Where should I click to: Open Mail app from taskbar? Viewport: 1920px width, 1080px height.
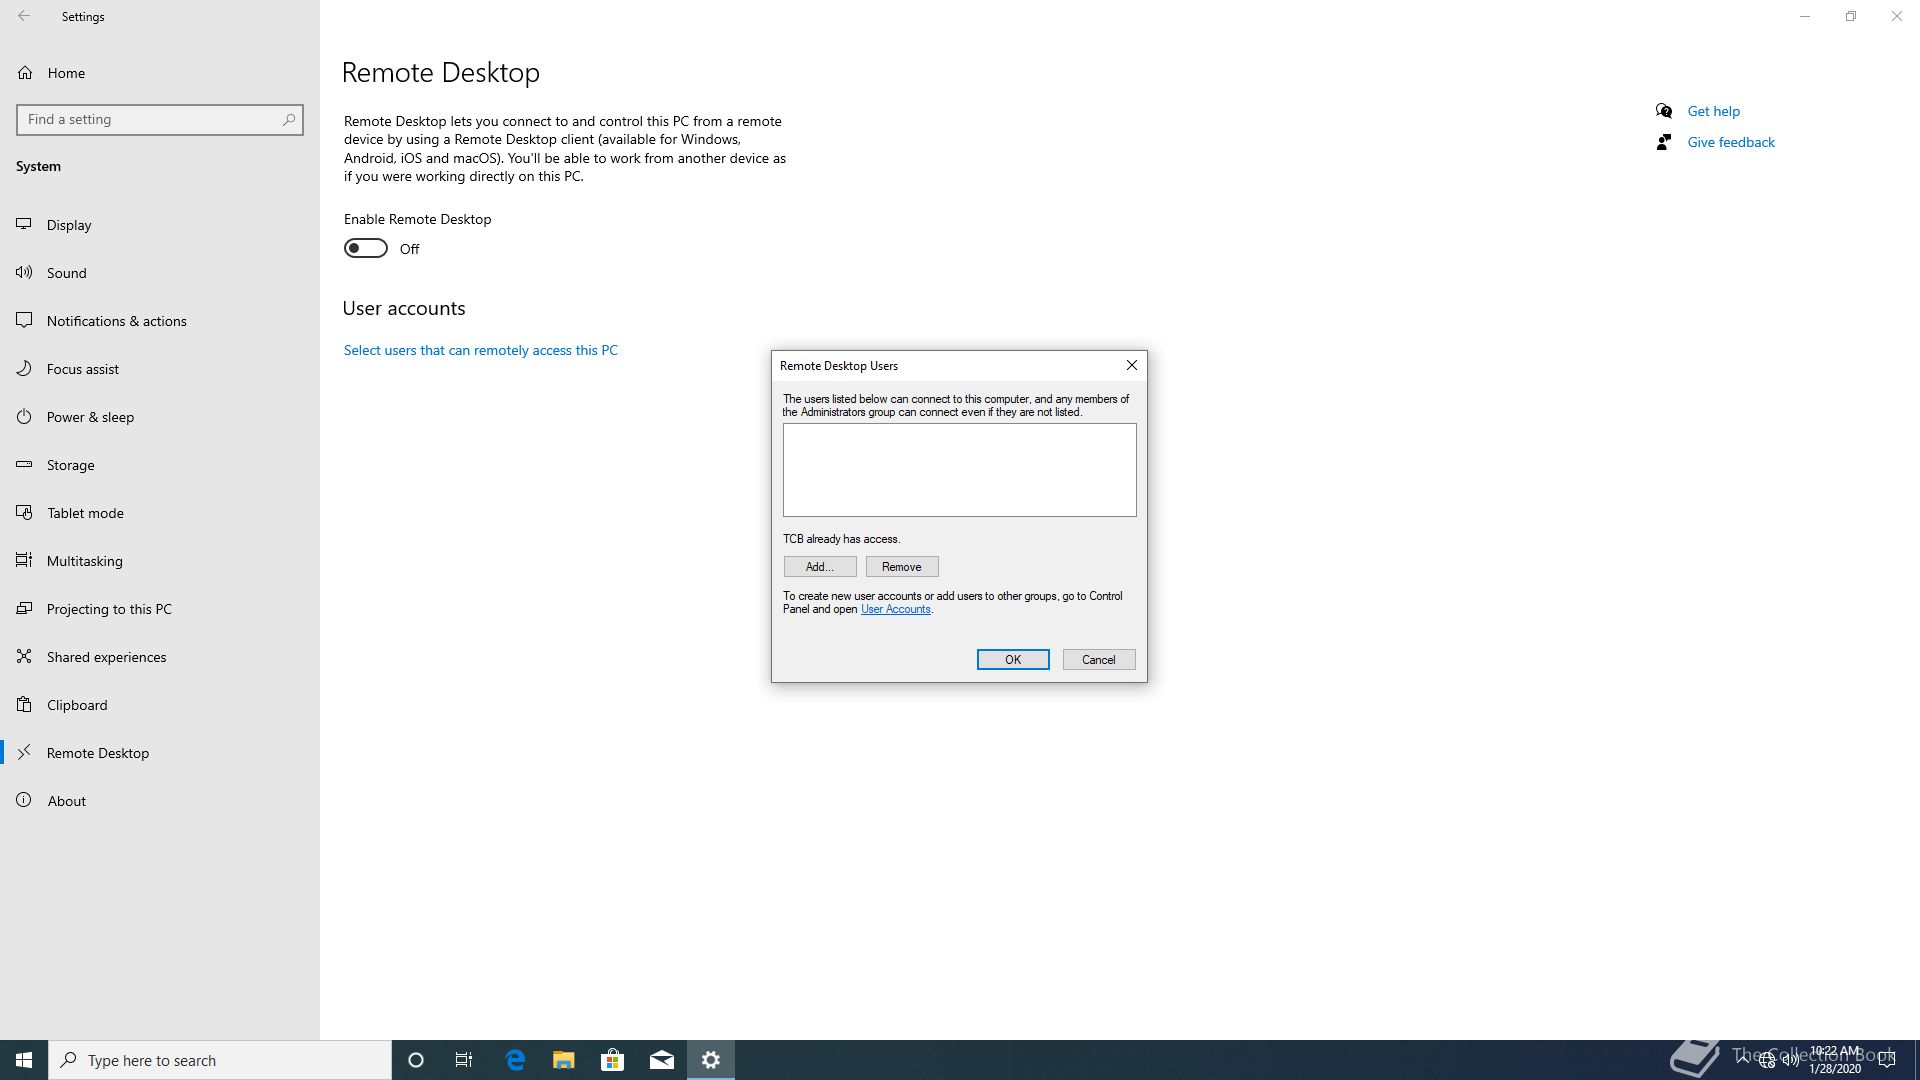[661, 1060]
